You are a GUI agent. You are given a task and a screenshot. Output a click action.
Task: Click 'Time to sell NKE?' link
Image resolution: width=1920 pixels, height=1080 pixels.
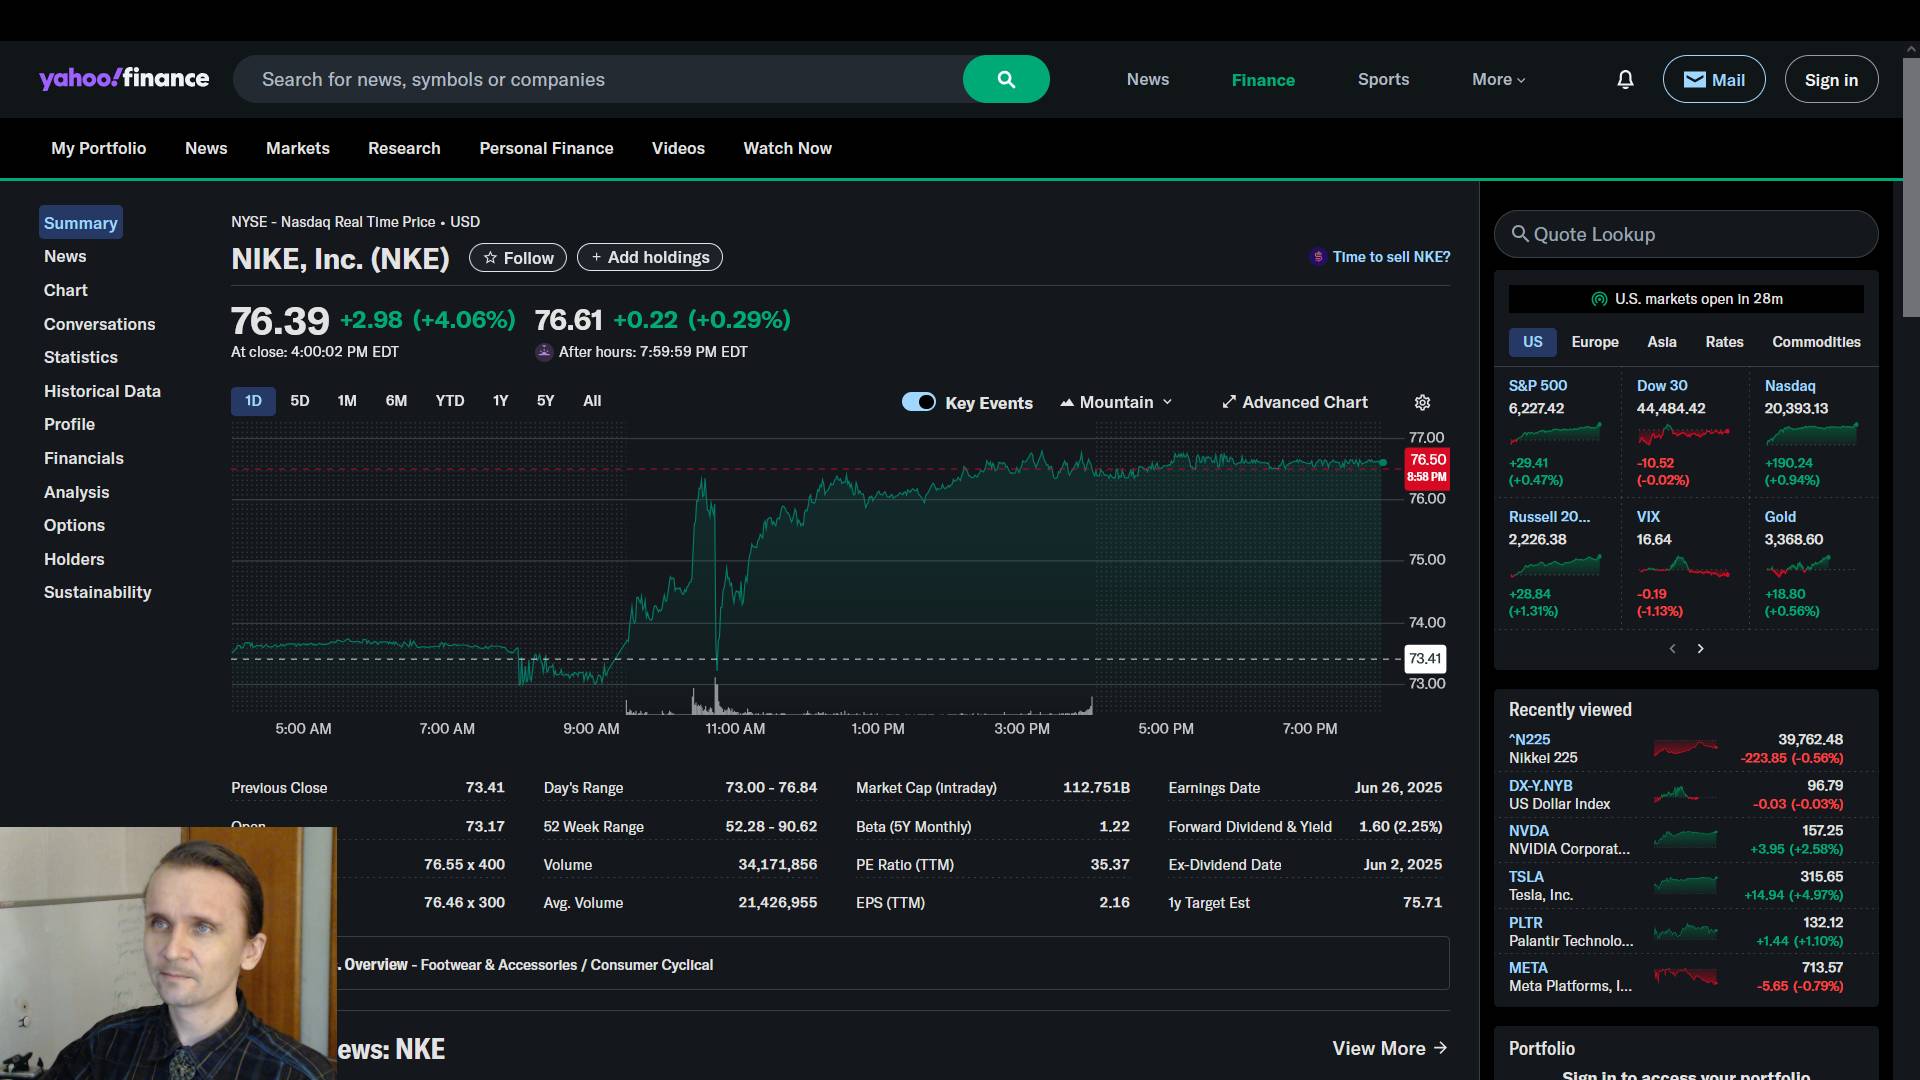(1390, 257)
